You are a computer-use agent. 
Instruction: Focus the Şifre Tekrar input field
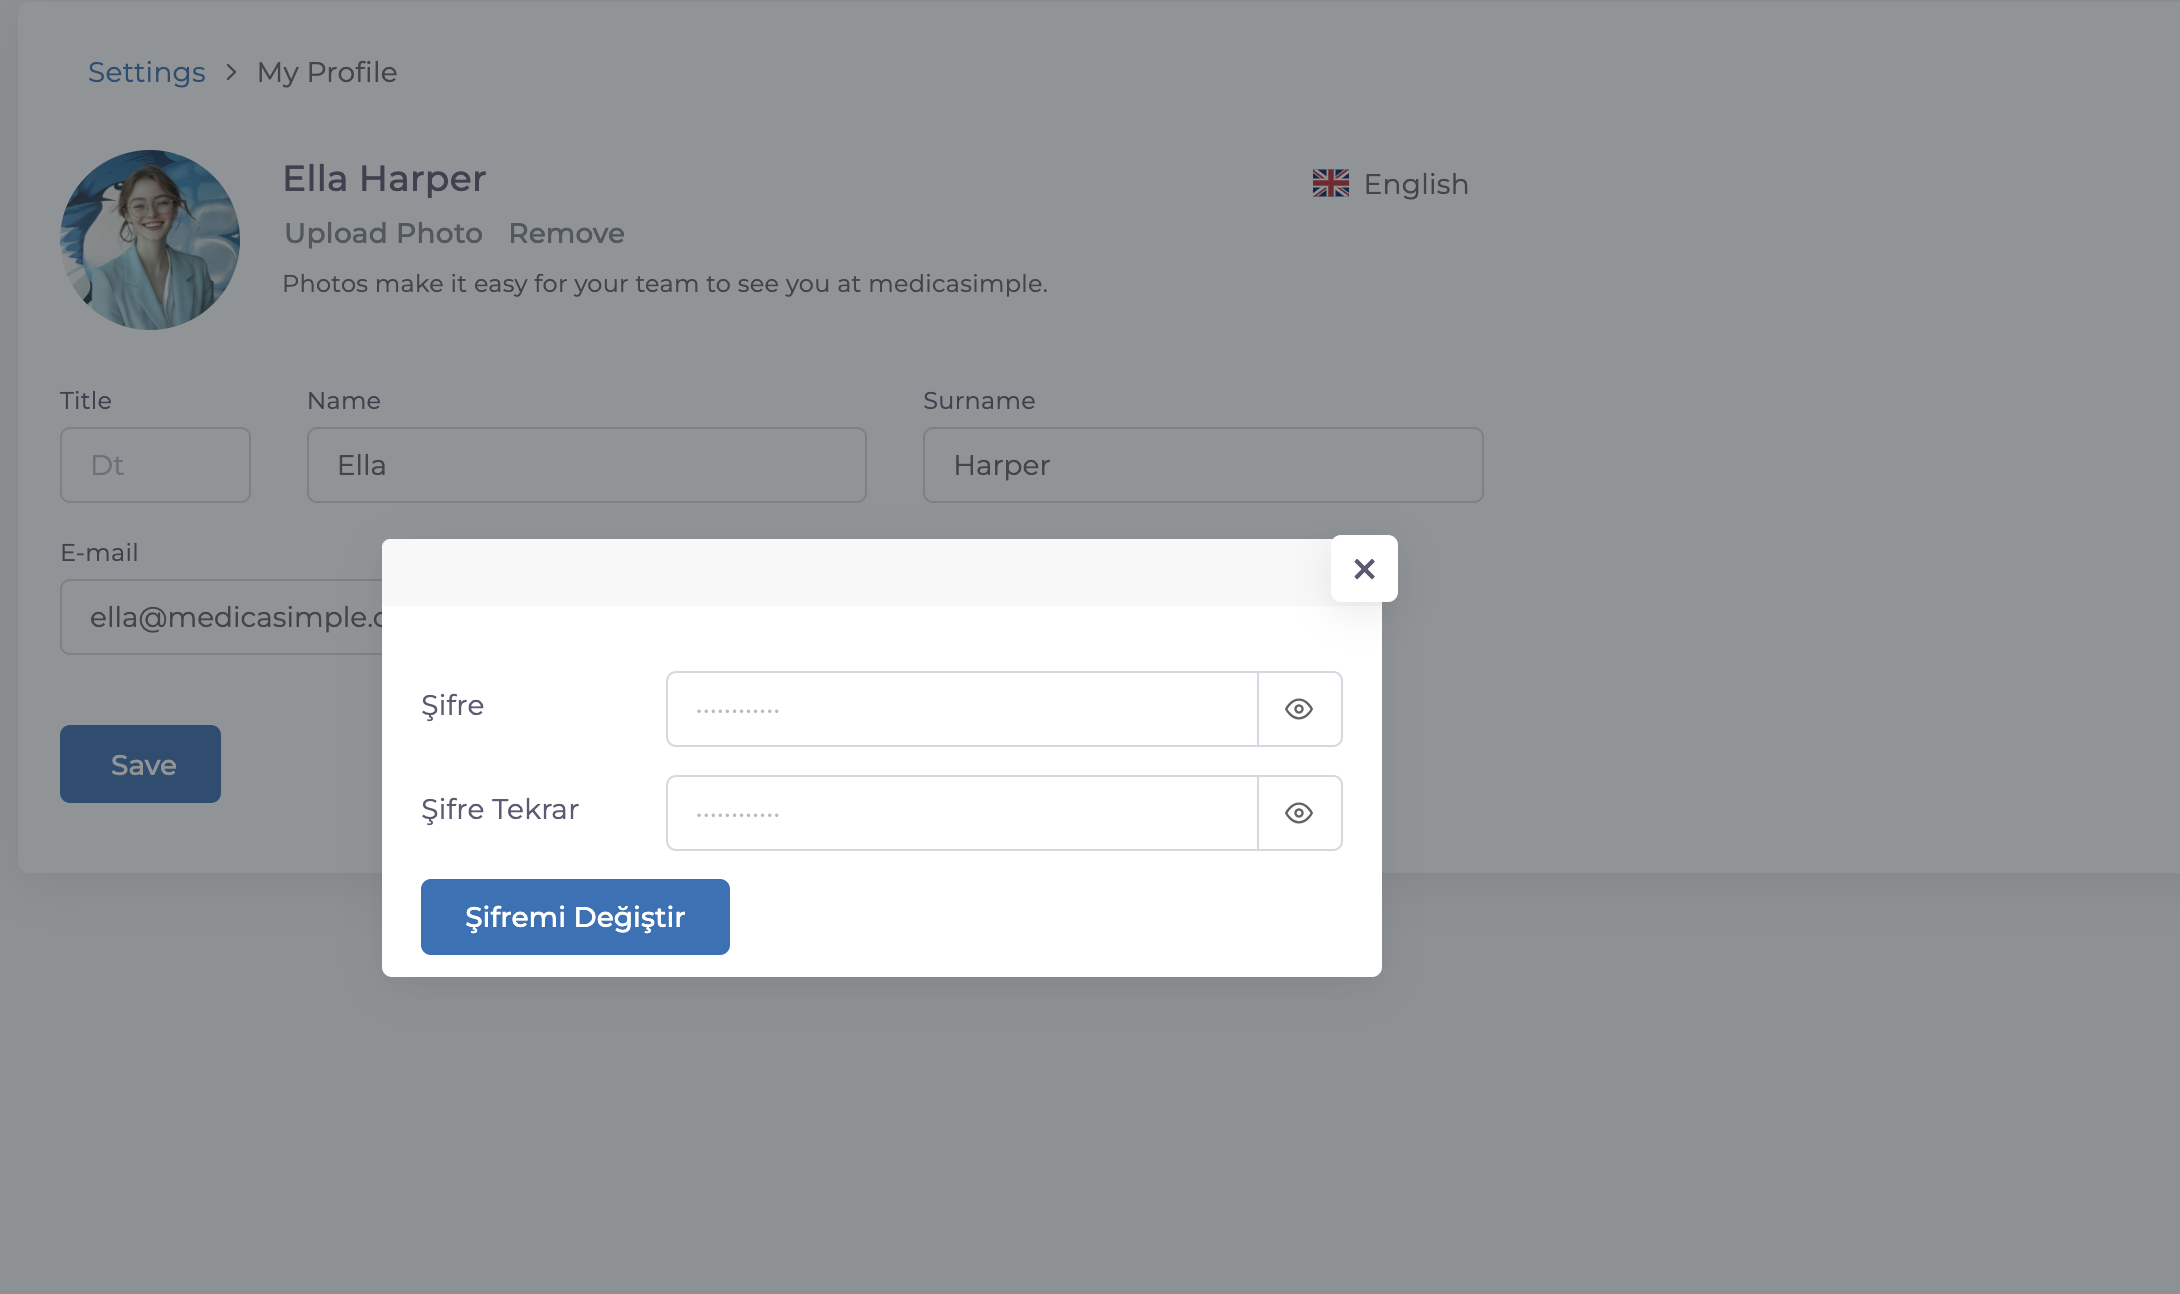[961, 813]
